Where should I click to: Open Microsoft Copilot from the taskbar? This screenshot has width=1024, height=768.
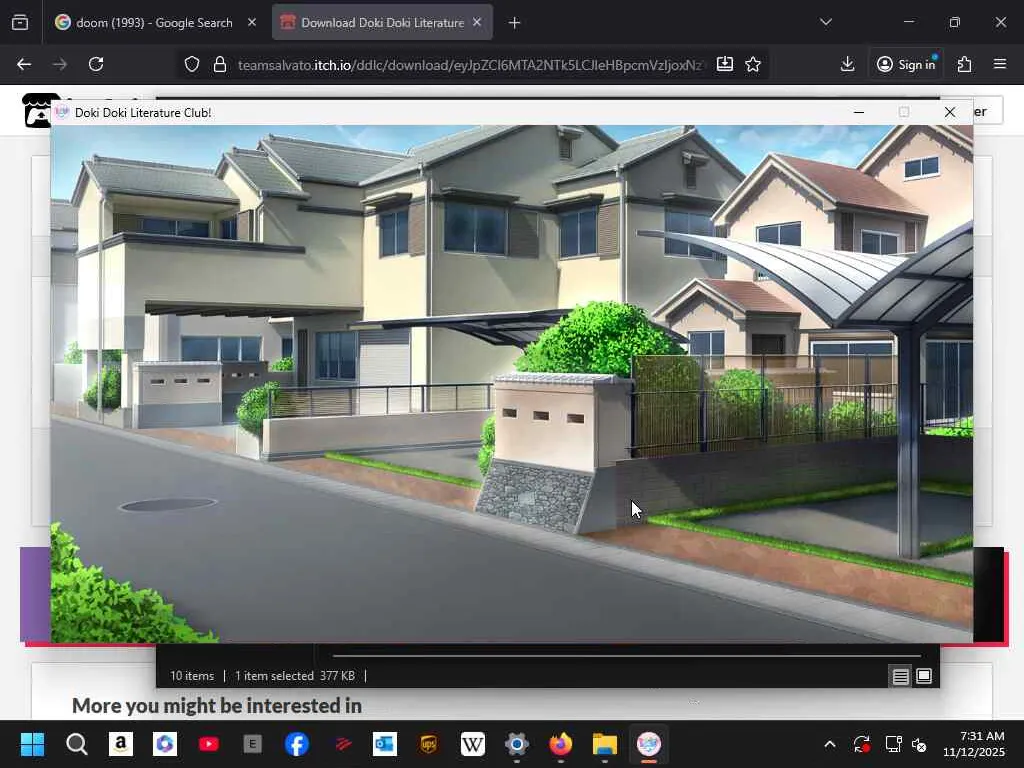coord(165,744)
